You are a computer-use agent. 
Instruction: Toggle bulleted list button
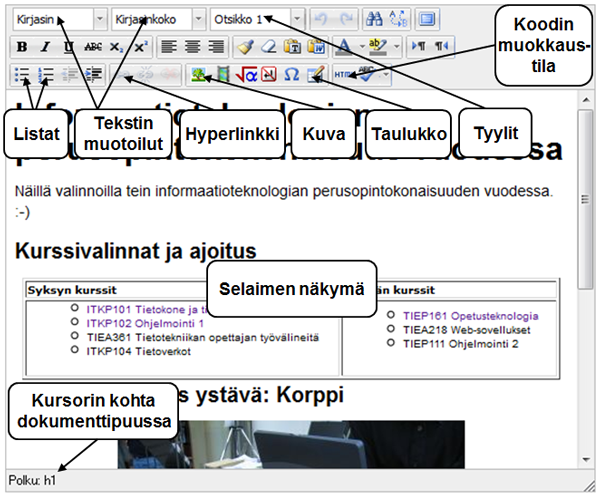22,75
